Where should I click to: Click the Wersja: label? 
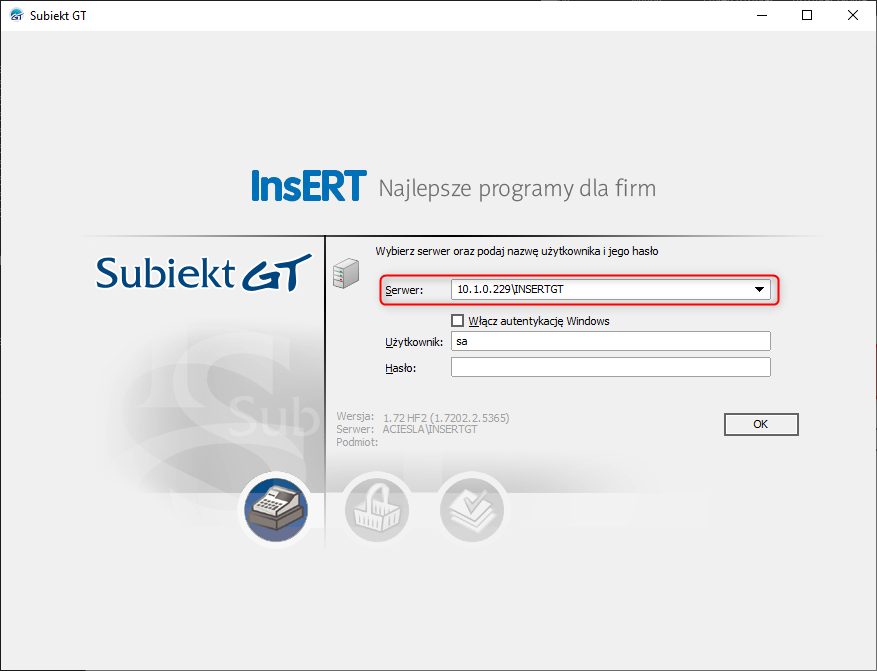[355, 417]
